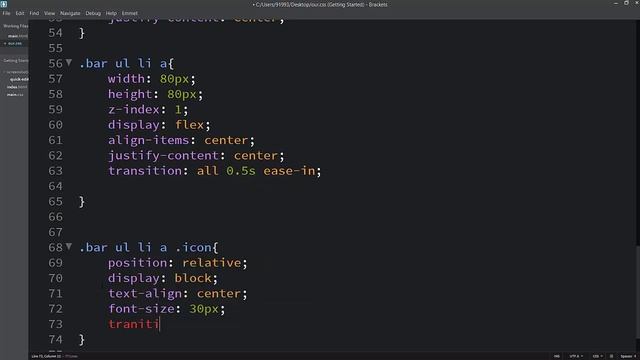
Task: Open the Help menu
Action: coord(111,13)
